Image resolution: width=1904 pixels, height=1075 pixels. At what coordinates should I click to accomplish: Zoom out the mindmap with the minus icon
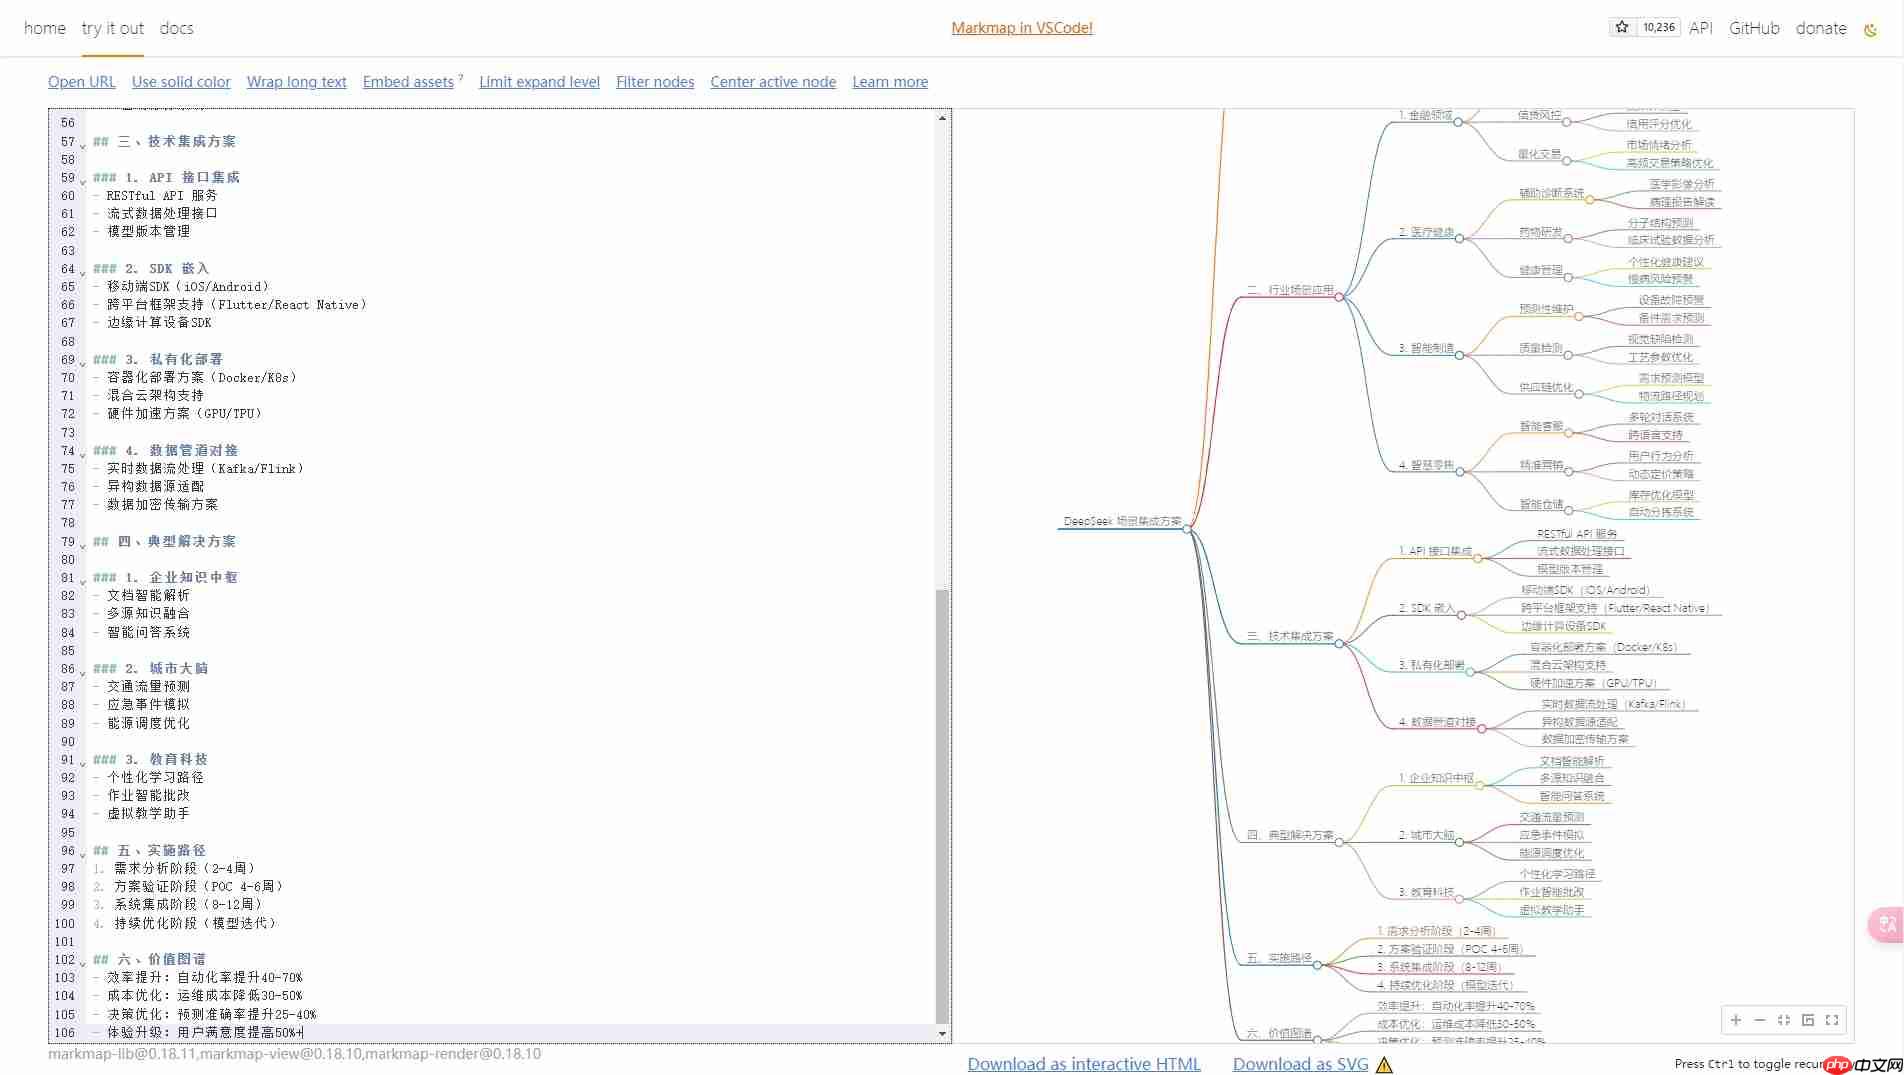(1760, 1020)
